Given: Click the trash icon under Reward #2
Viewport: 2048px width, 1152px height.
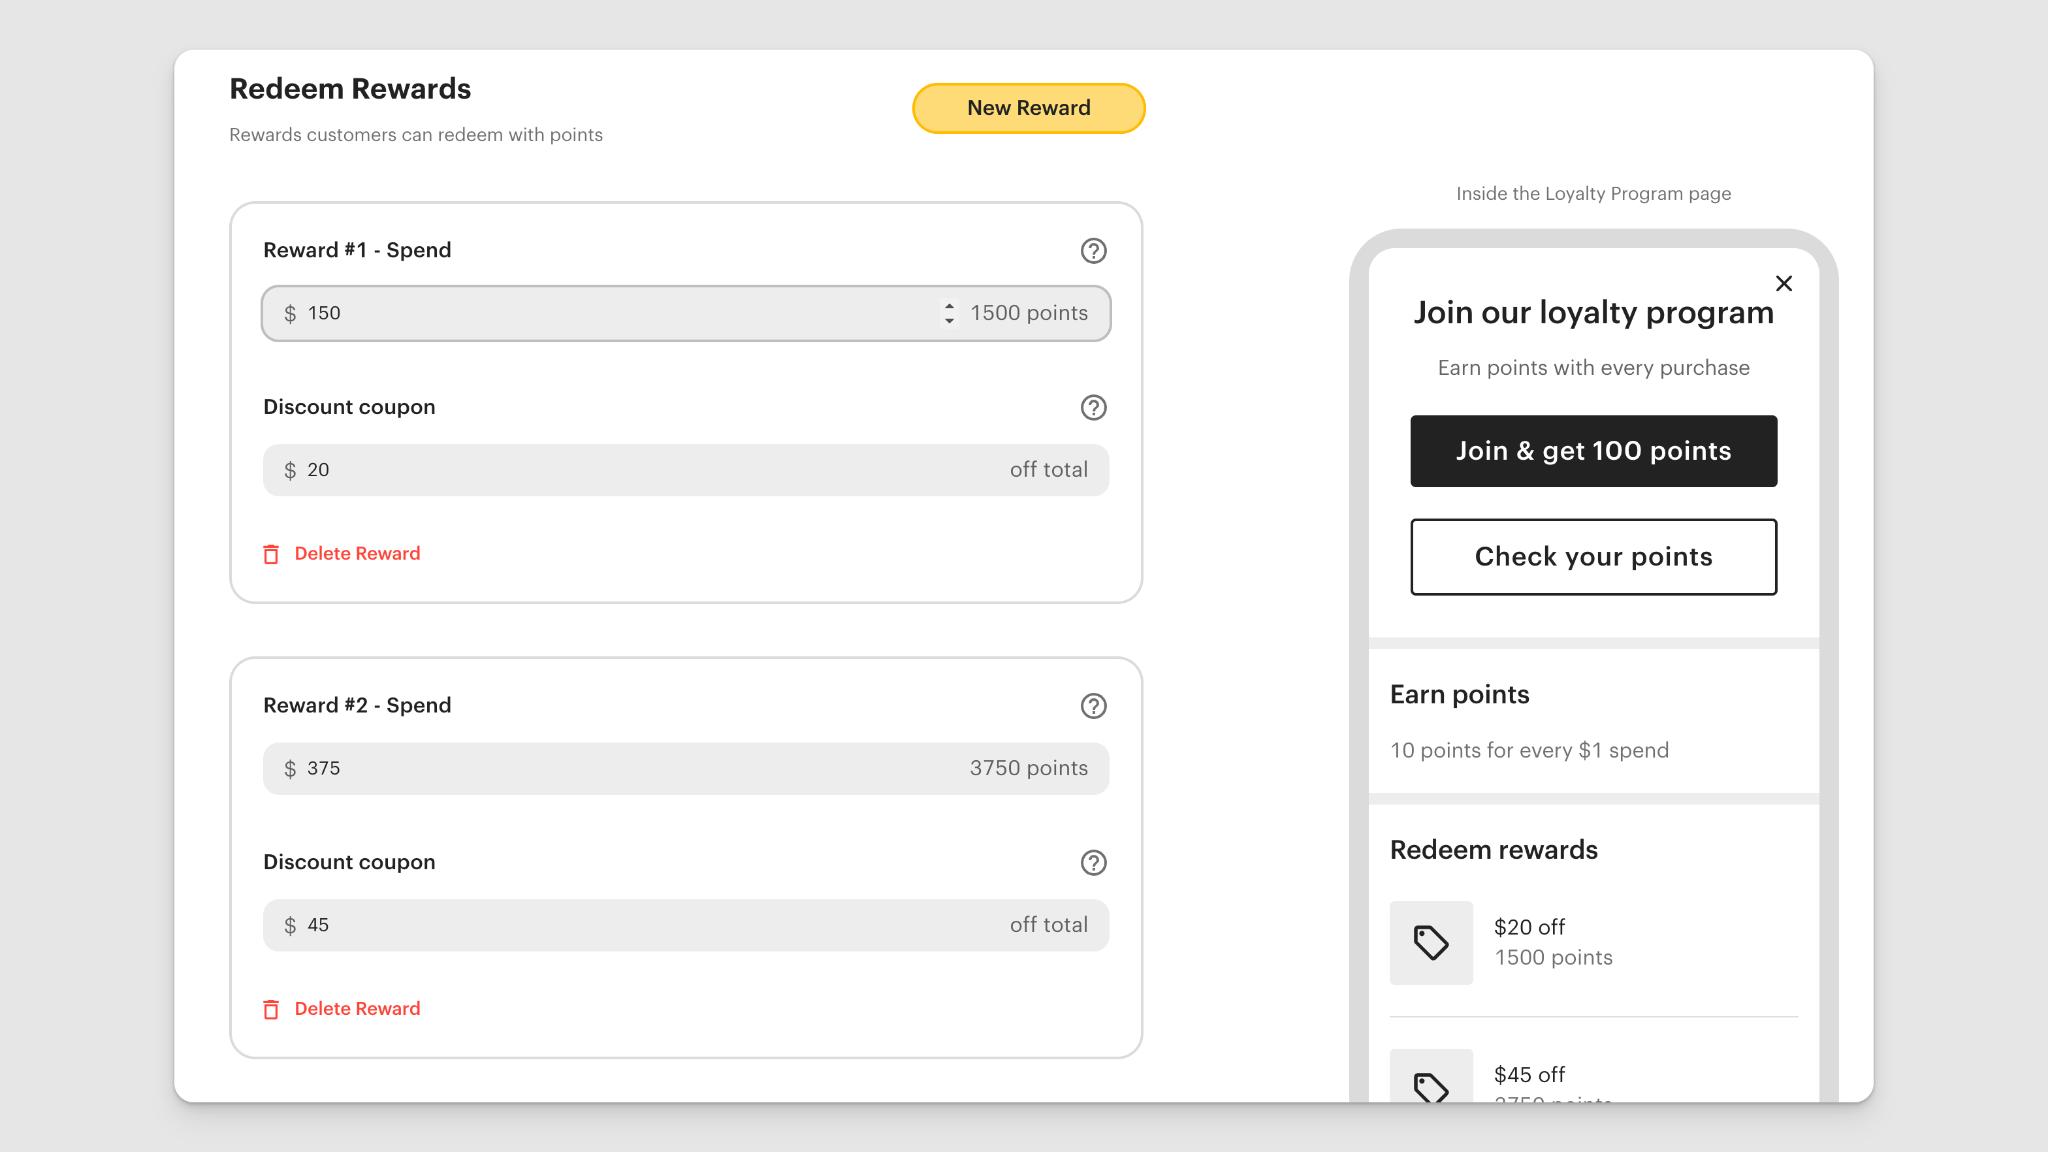Looking at the screenshot, I should (271, 1008).
